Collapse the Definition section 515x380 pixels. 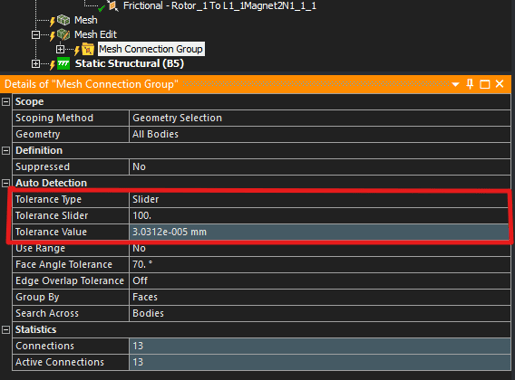pos(6,151)
